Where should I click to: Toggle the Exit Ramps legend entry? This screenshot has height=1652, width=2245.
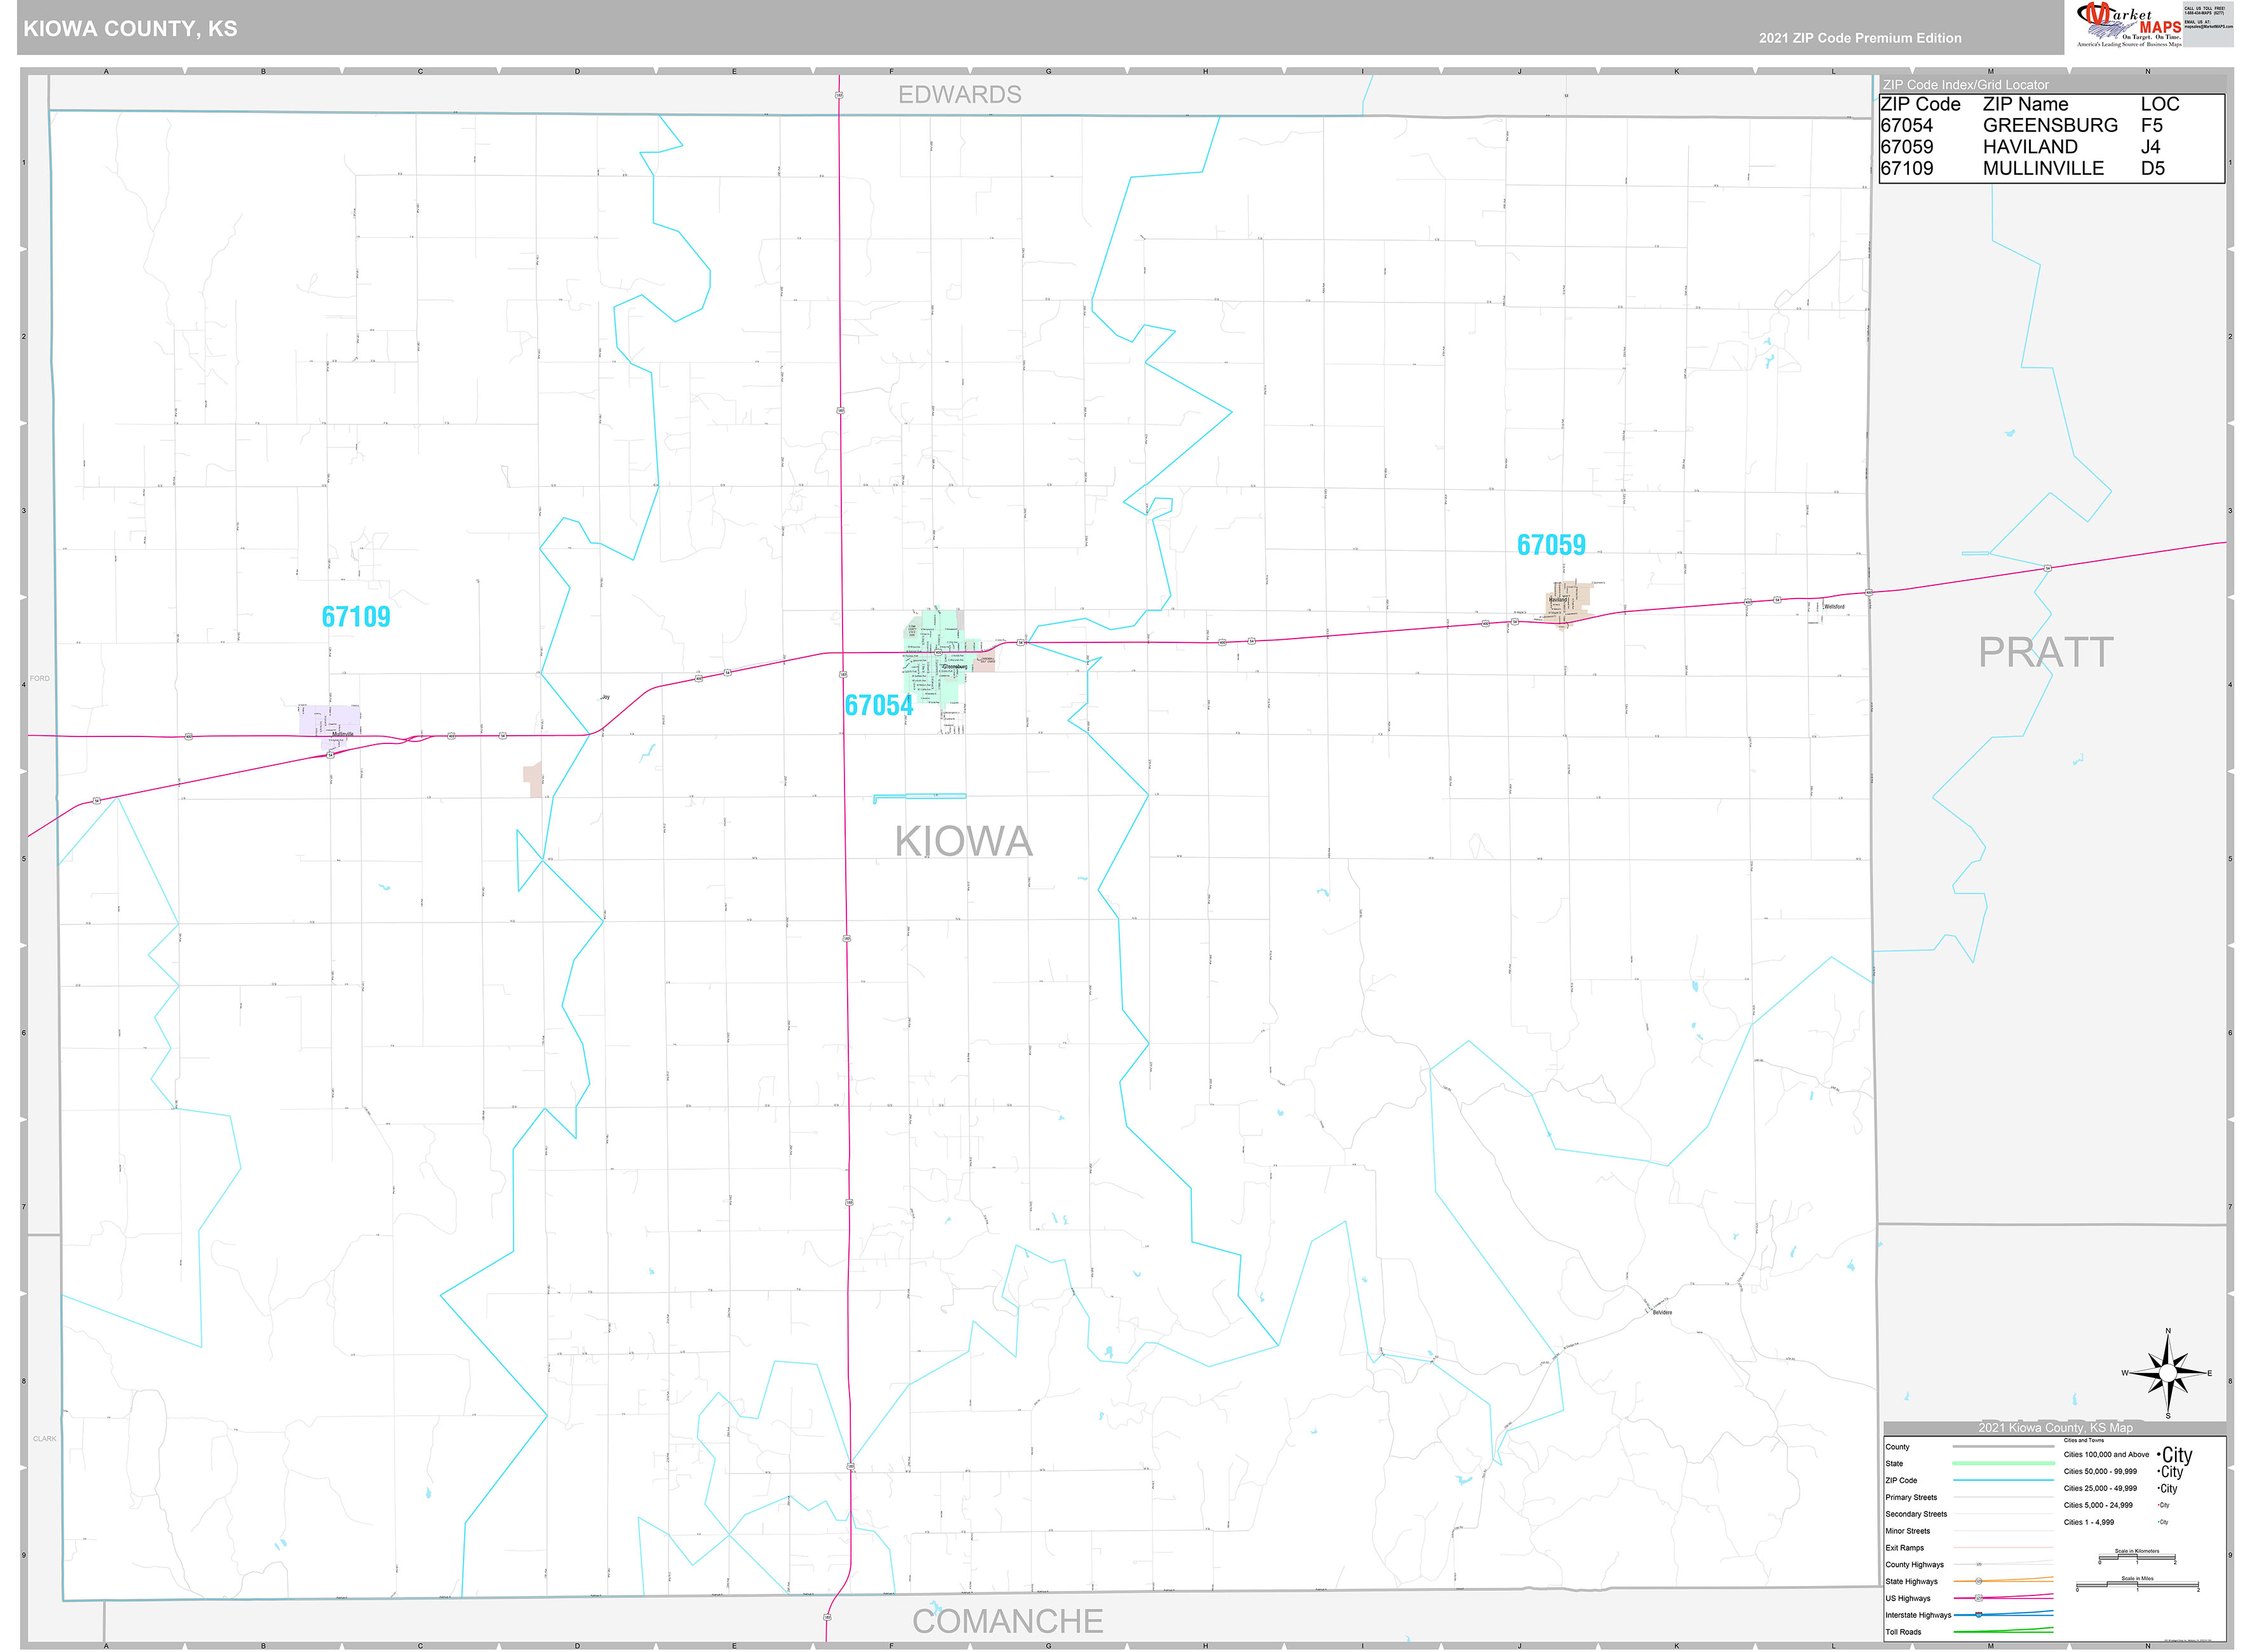coord(1905,1548)
